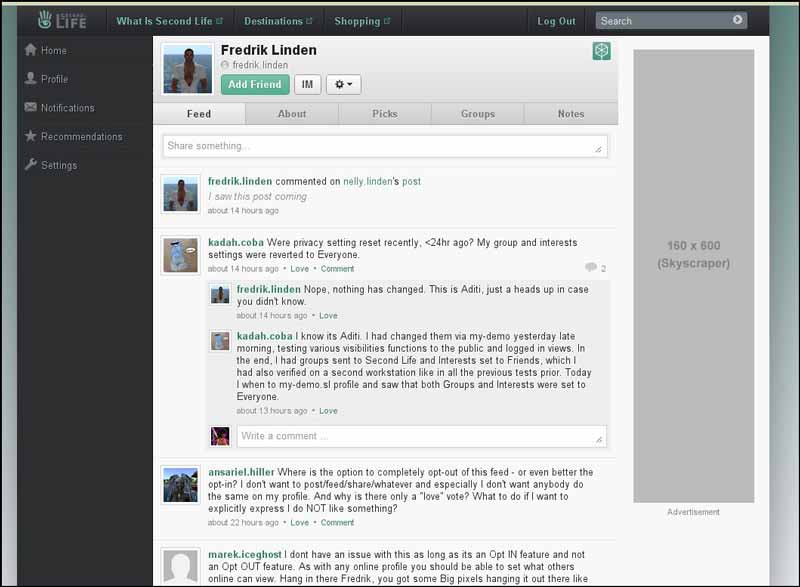The height and width of the screenshot is (587, 800).
Task: Click the green cube icon in profile header
Action: [601, 51]
